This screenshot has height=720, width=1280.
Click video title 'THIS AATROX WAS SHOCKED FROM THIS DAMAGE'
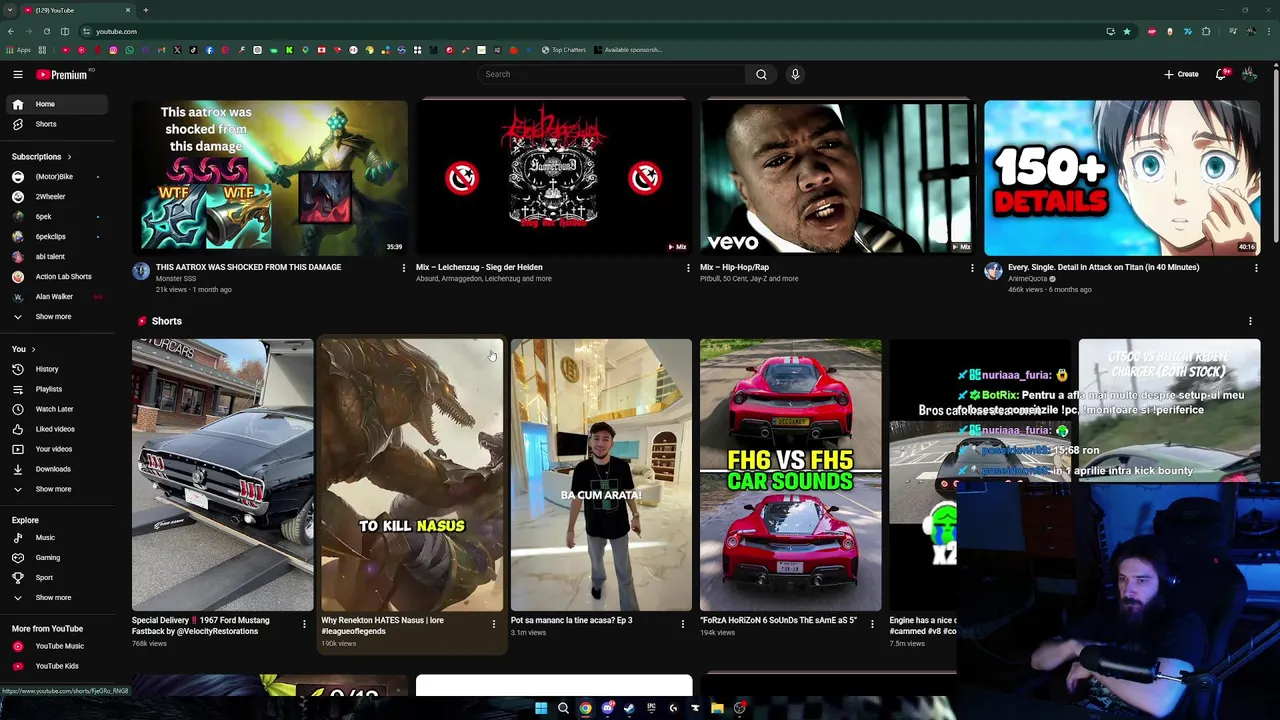(x=248, y=267)
